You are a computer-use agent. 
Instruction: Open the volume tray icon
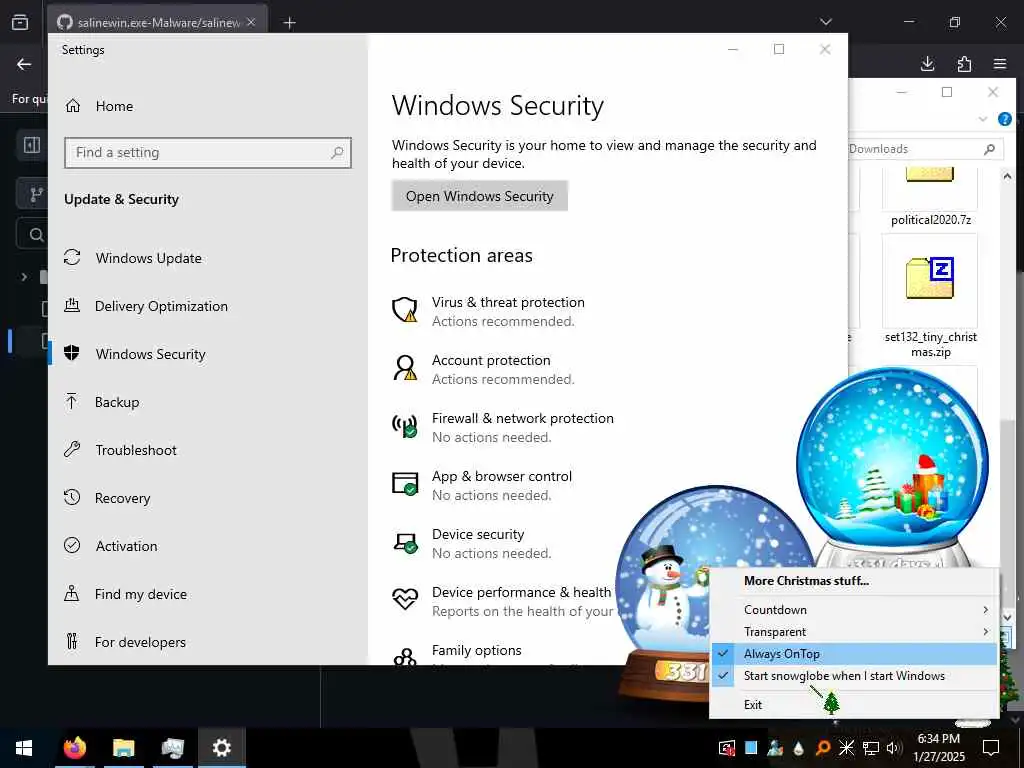tap(893, 748)
